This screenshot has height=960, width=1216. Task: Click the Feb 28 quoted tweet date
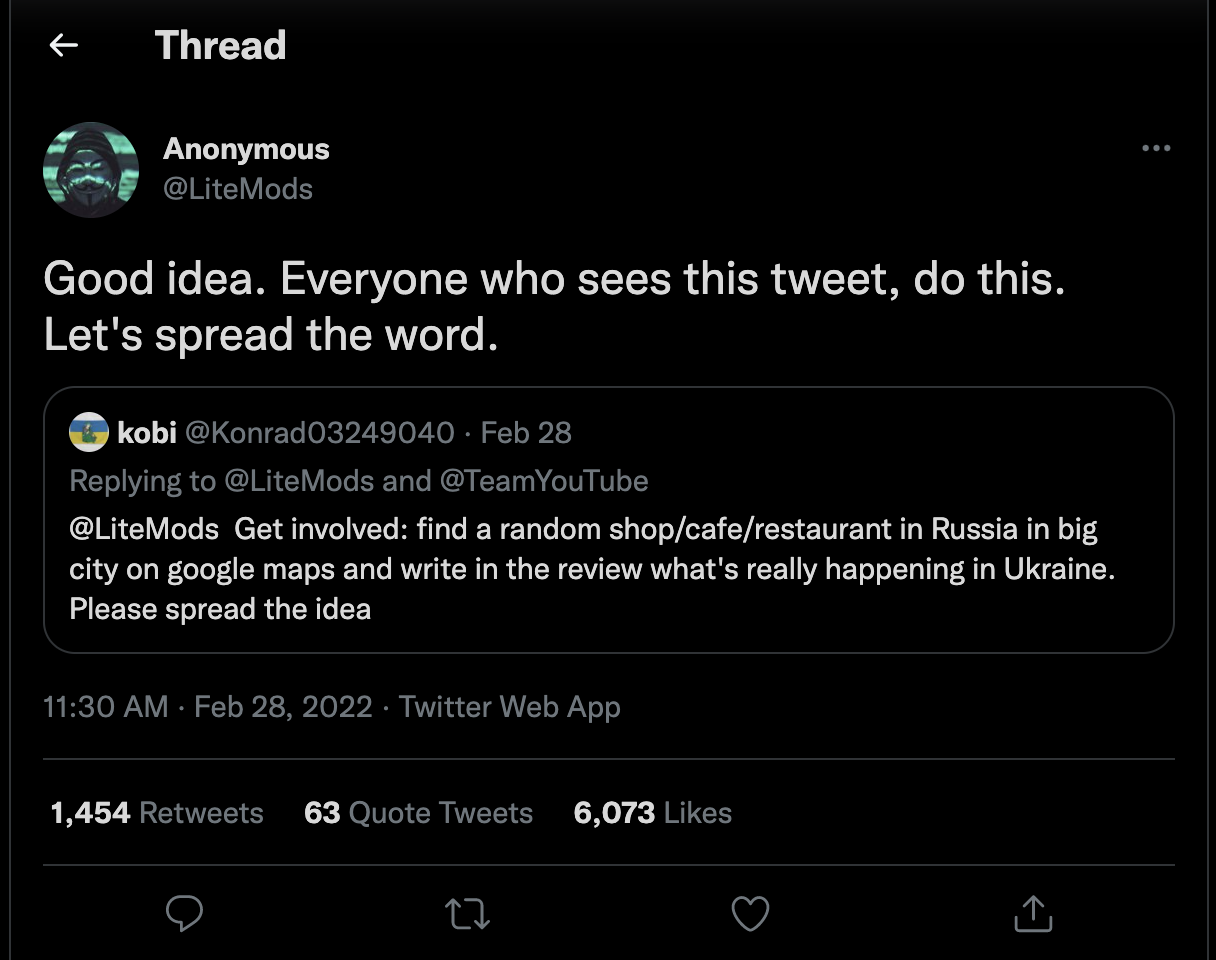point(526,432)
